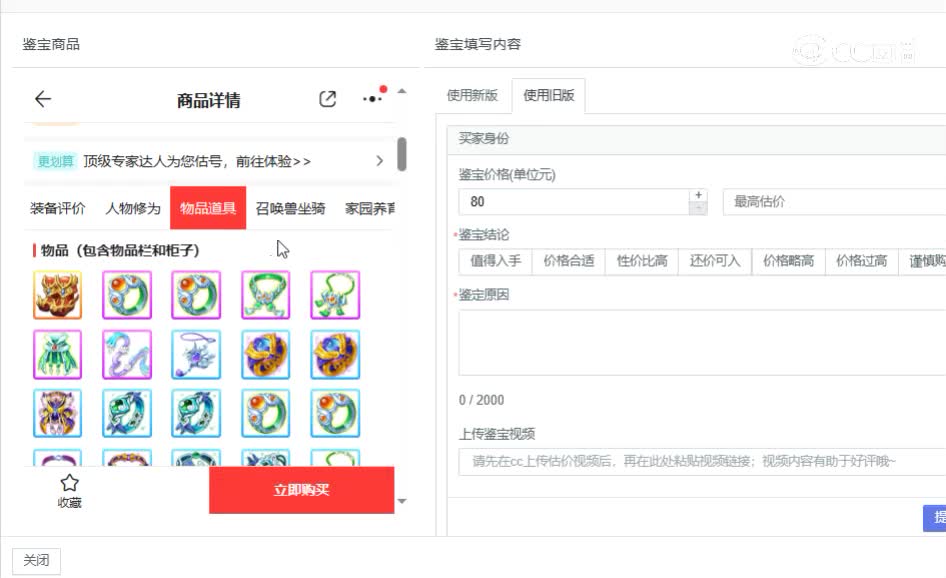Open the 顶级专家达人为您估号 link

pos(197,161)
